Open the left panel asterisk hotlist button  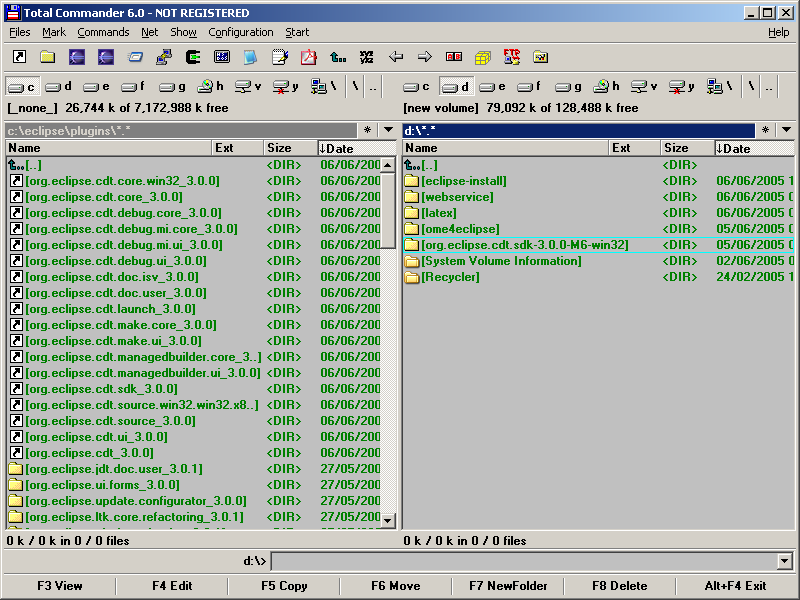point(367,130)
